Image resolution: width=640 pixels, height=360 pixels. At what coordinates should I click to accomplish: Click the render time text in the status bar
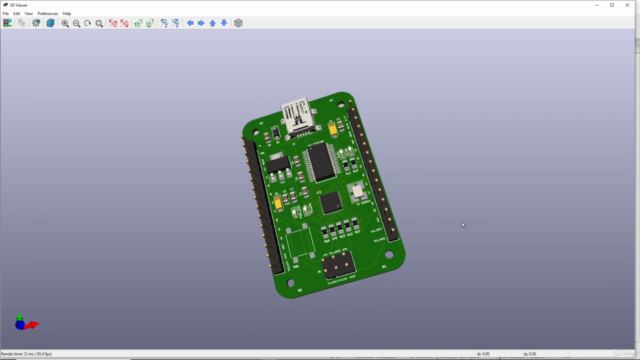(x=27, y=354)
